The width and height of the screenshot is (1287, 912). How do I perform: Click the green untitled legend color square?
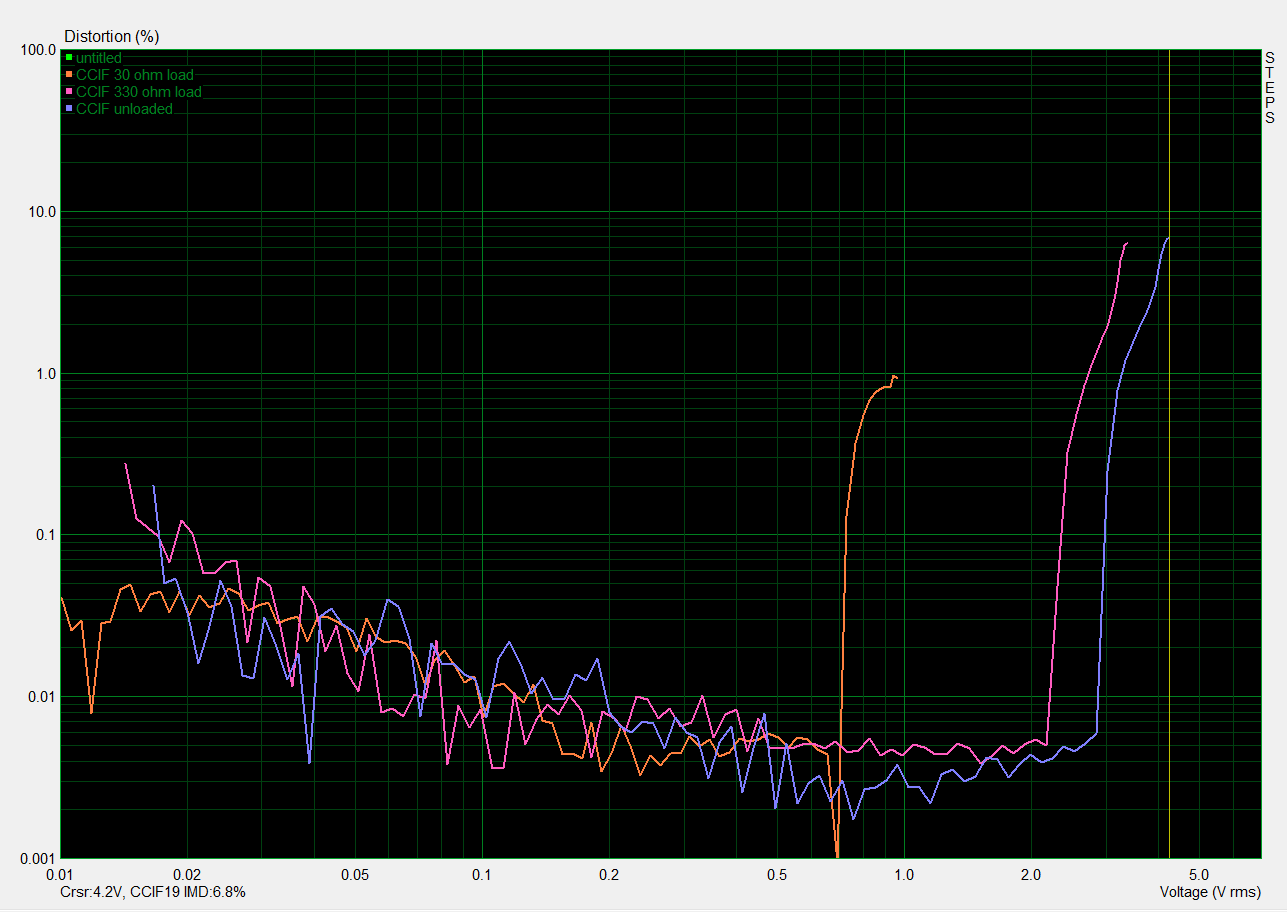pyautogui.click(x=69, y=58)
